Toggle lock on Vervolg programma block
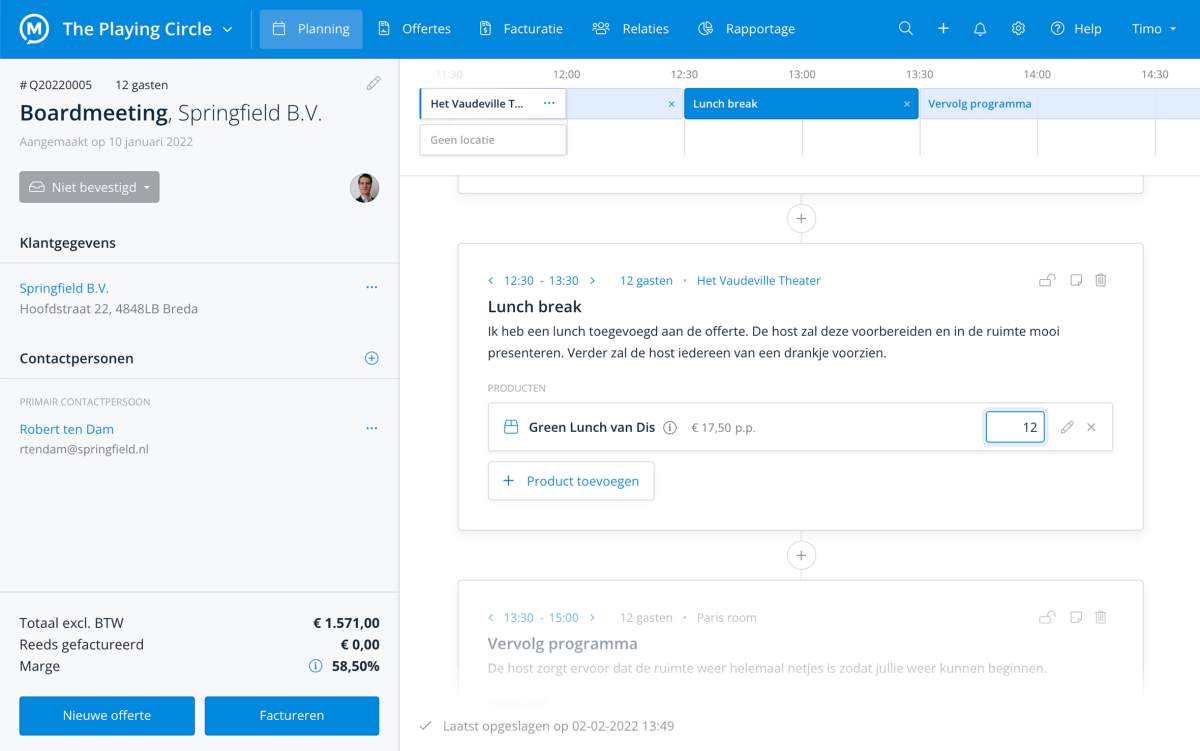This screenshot has width=1200, height=751. (x=1046, y=618)
